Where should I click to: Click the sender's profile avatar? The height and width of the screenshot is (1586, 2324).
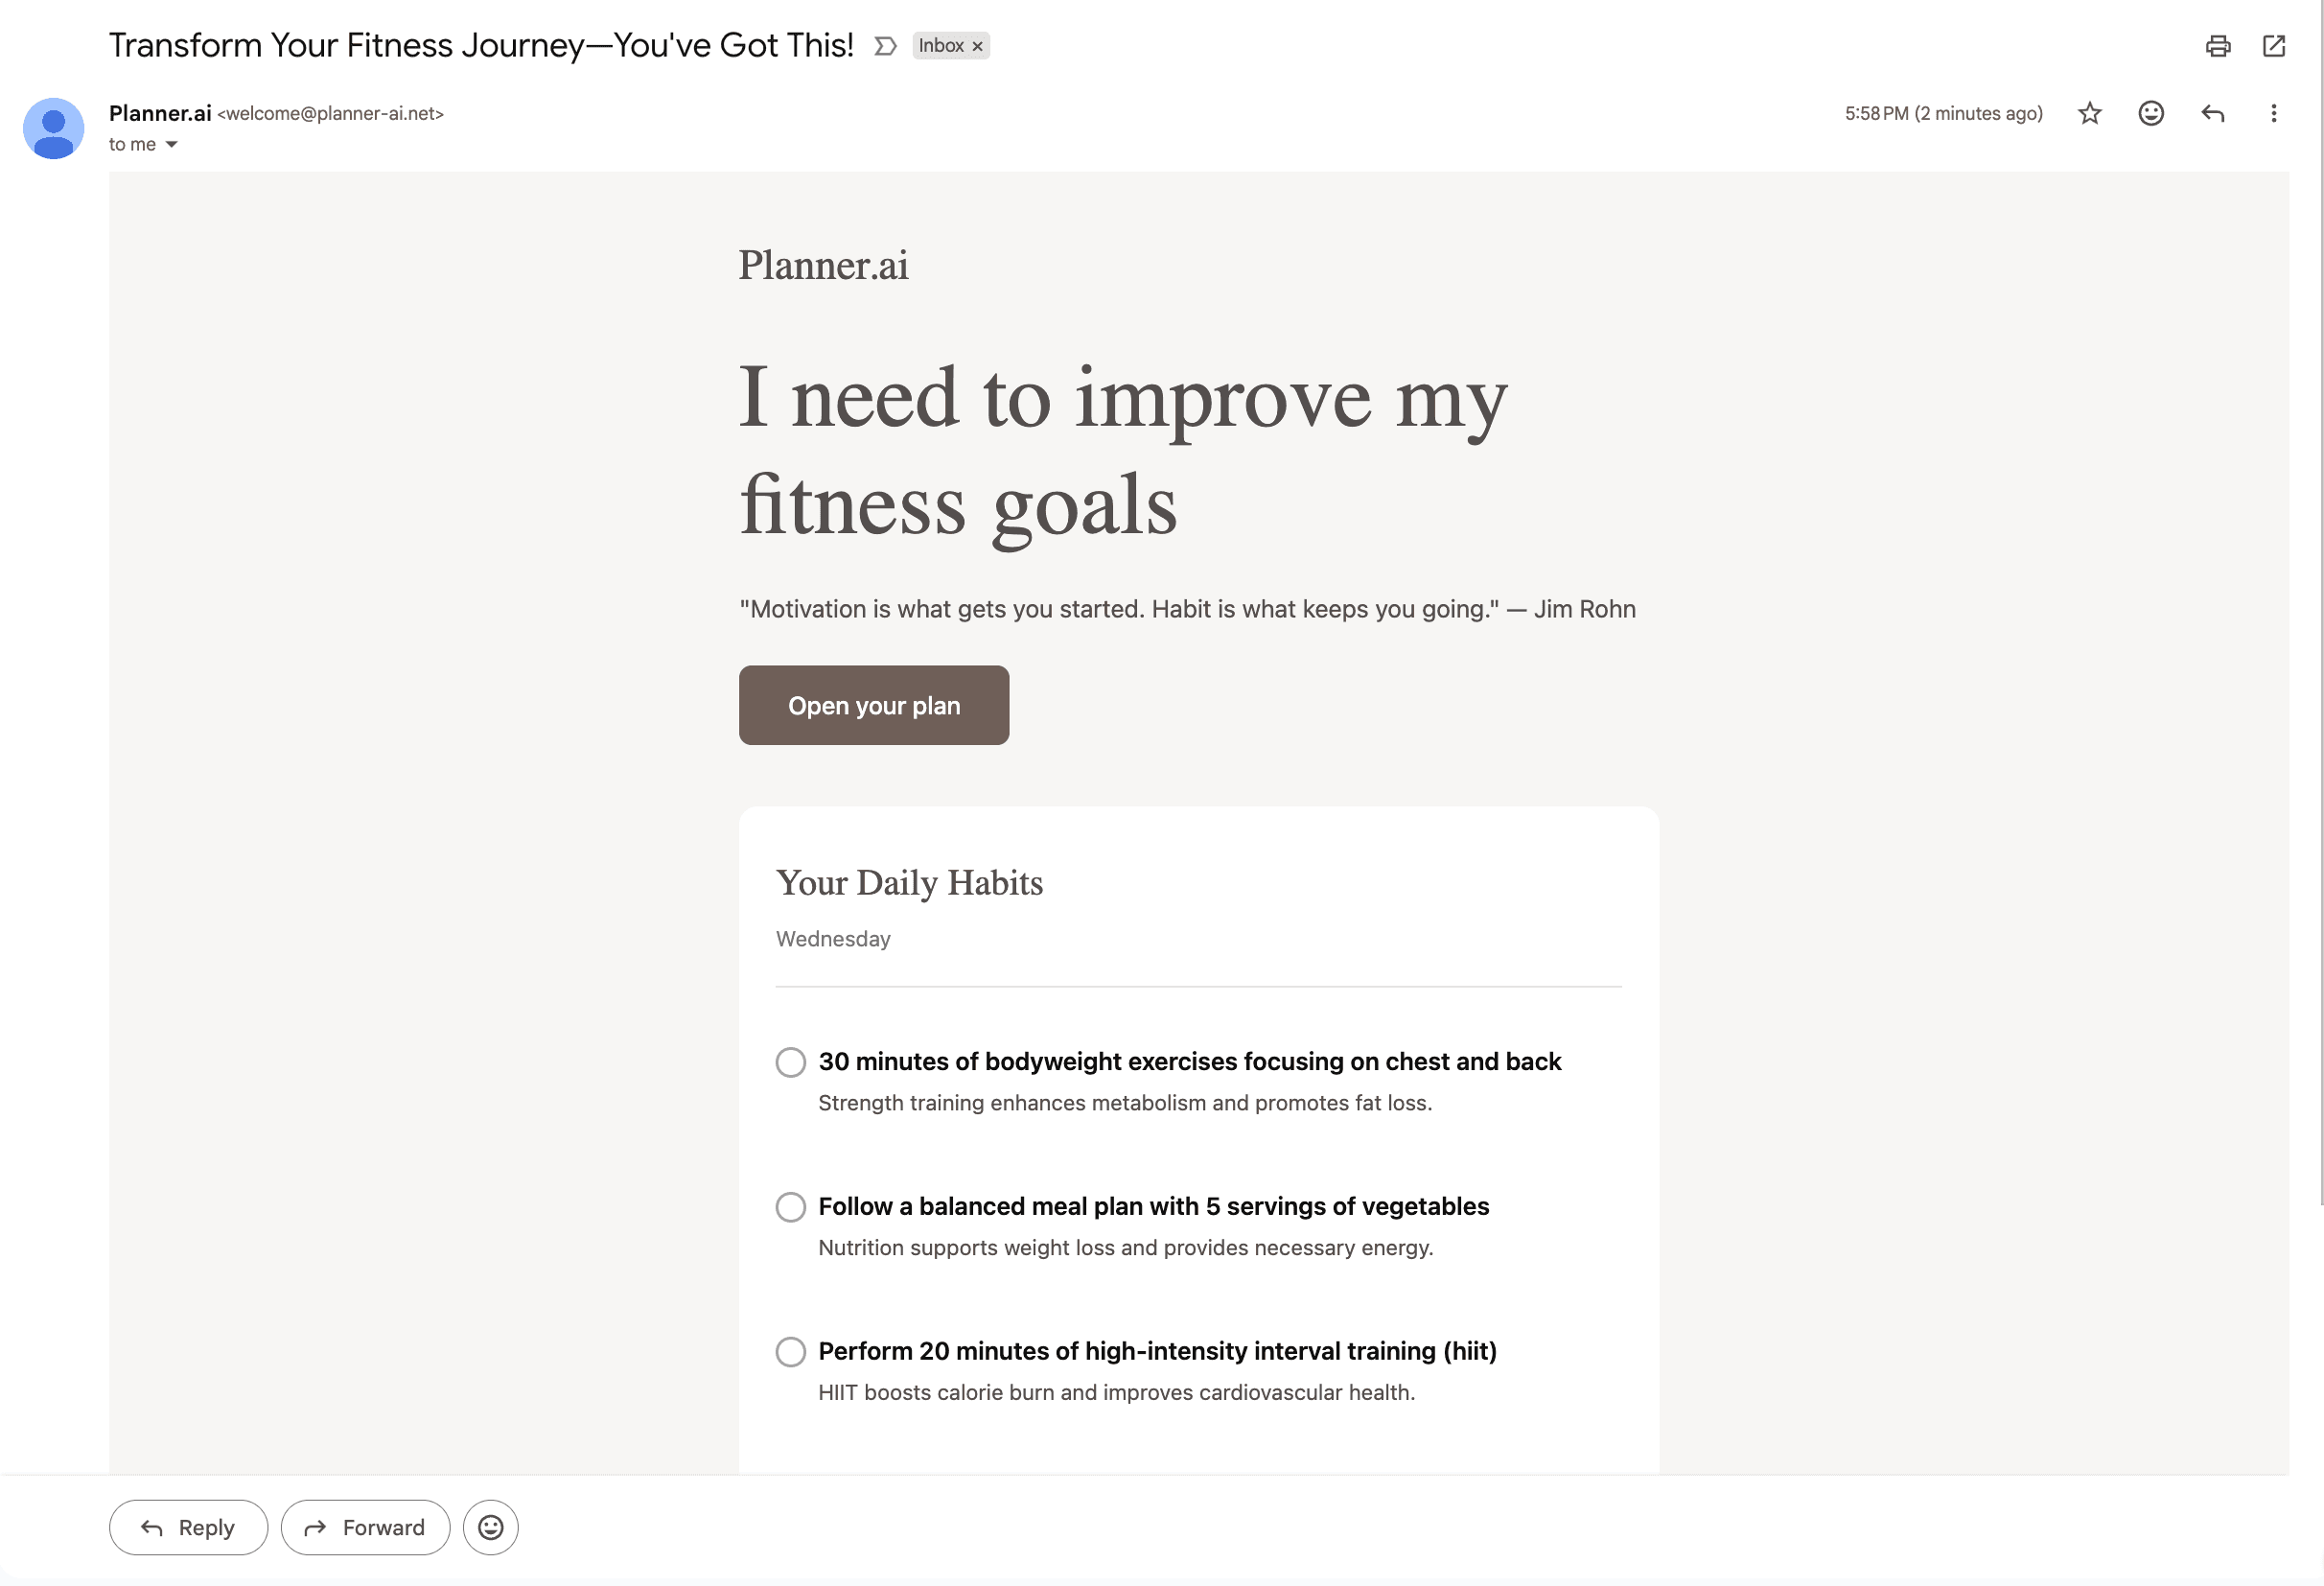pyautogui.click(x=53, y=128)
